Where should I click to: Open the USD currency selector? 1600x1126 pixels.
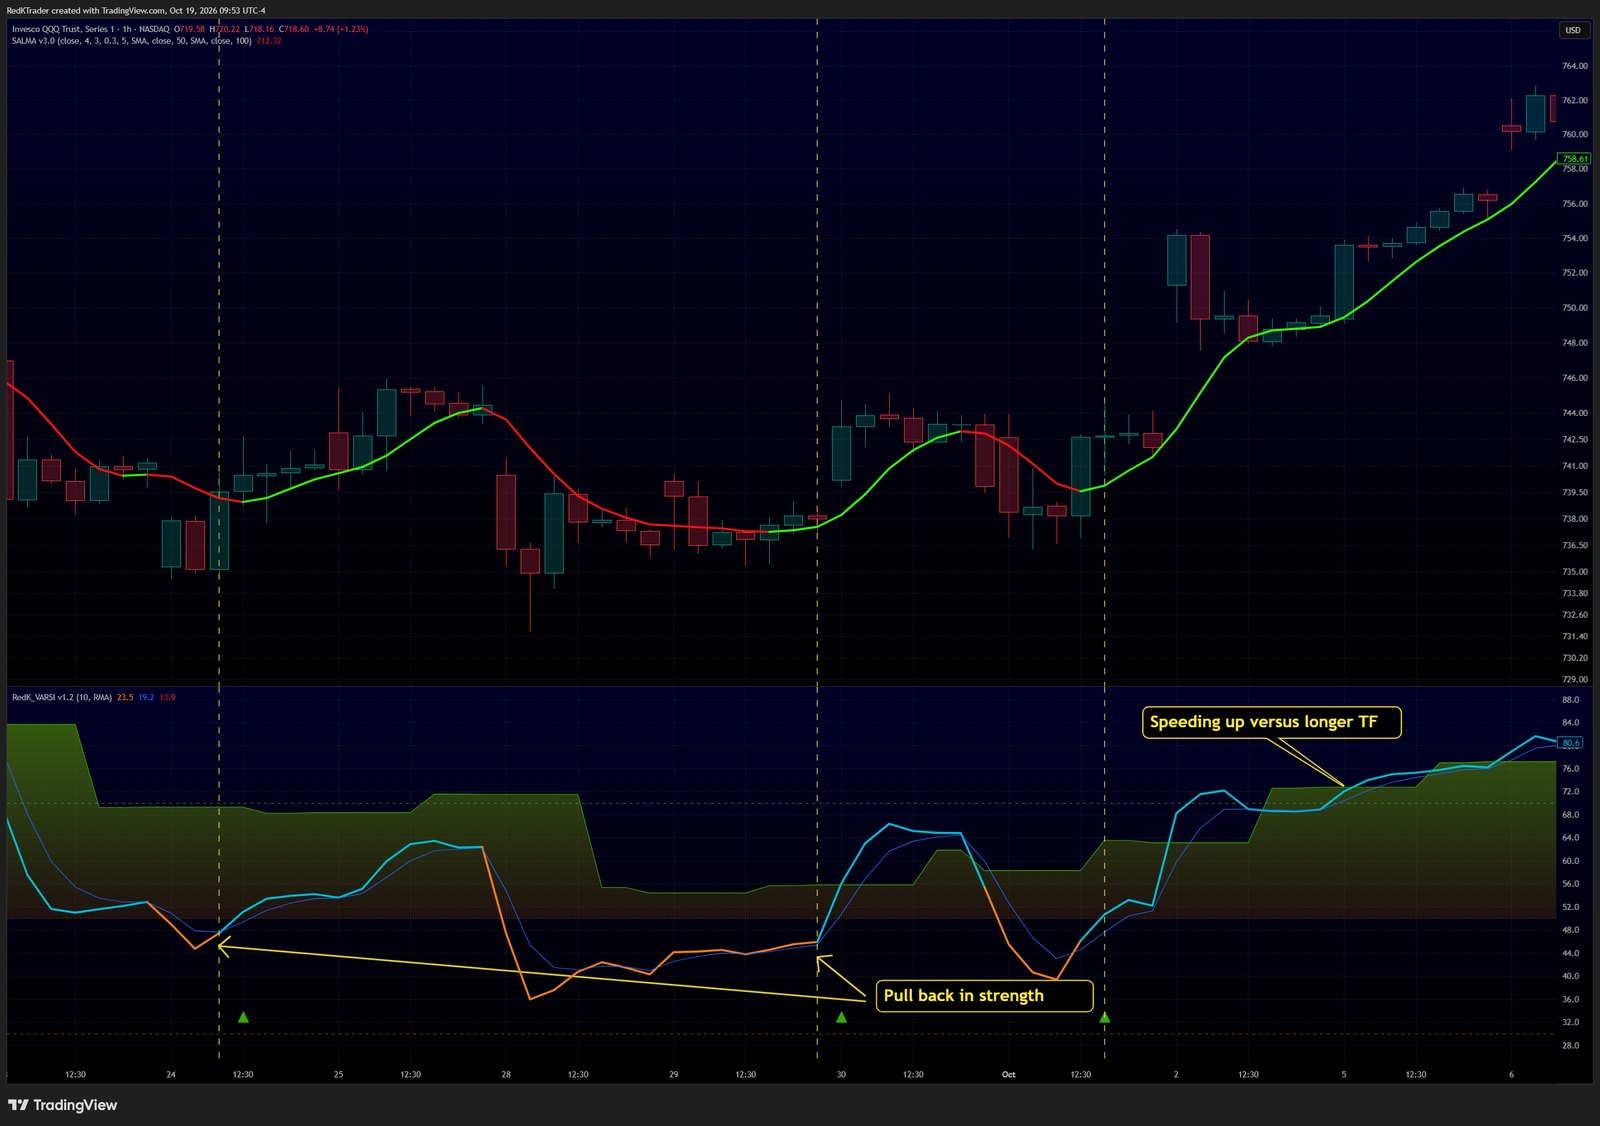(1573, 30)
